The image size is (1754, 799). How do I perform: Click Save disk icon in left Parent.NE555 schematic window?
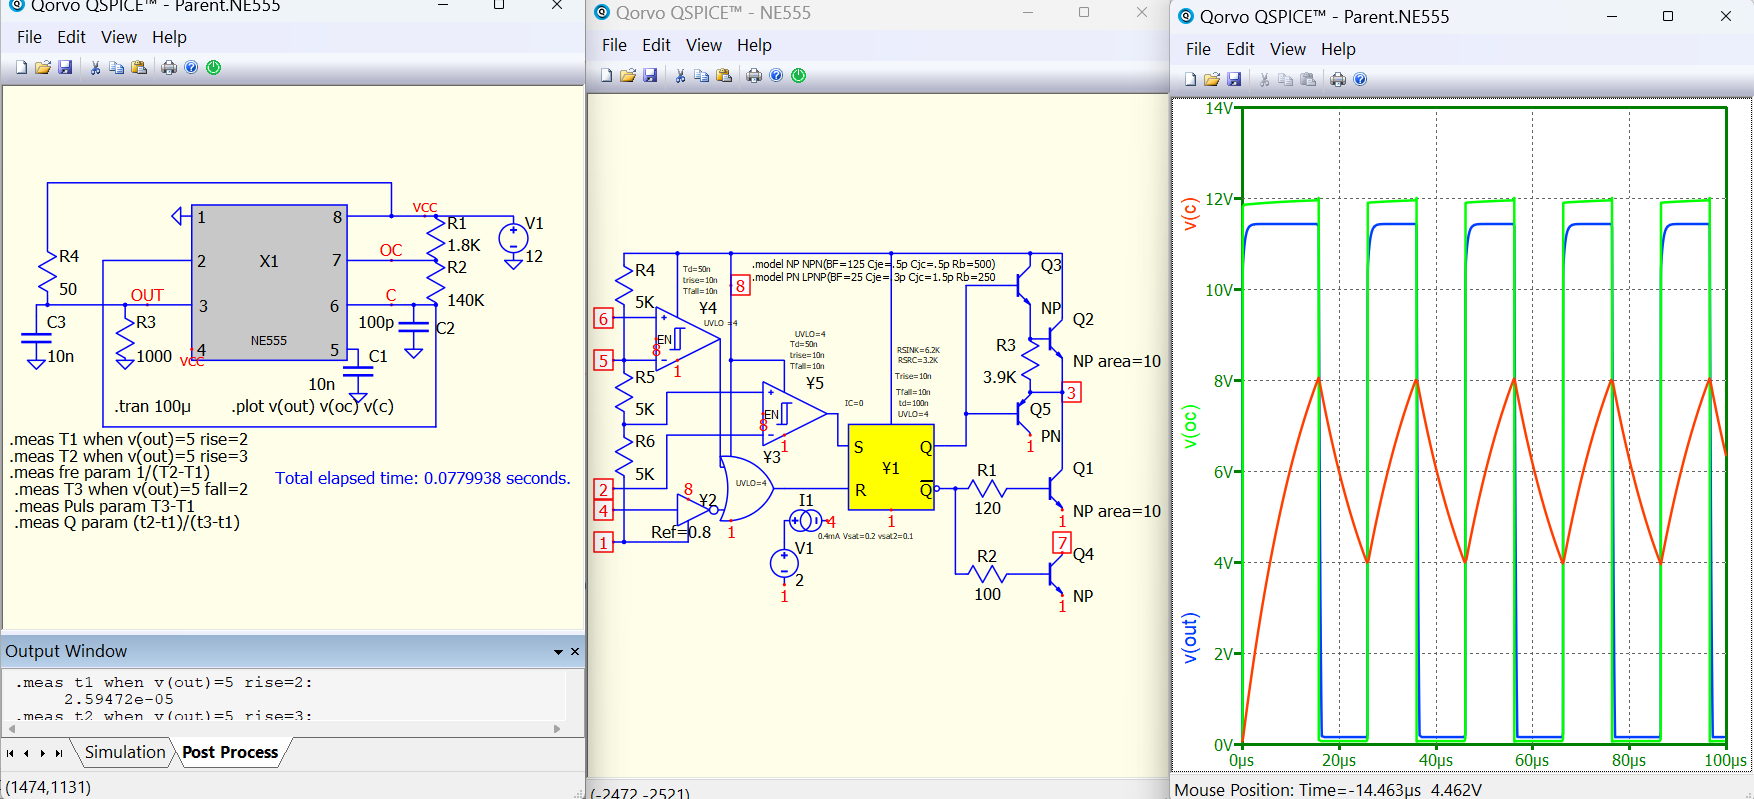pos(65,68)
